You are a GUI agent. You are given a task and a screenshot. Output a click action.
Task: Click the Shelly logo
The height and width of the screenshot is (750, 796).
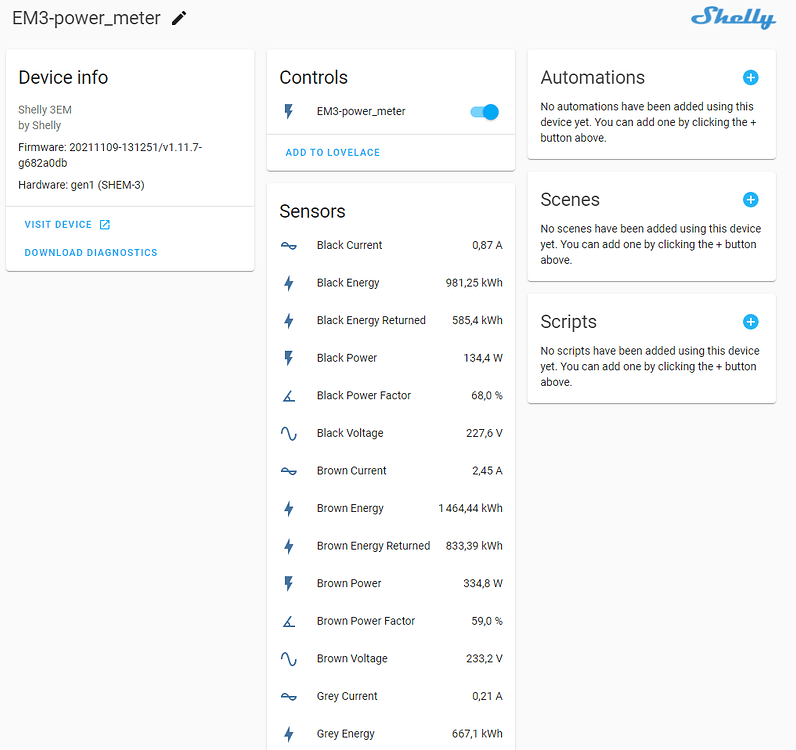pyautogui.click(x=733, y=18)
